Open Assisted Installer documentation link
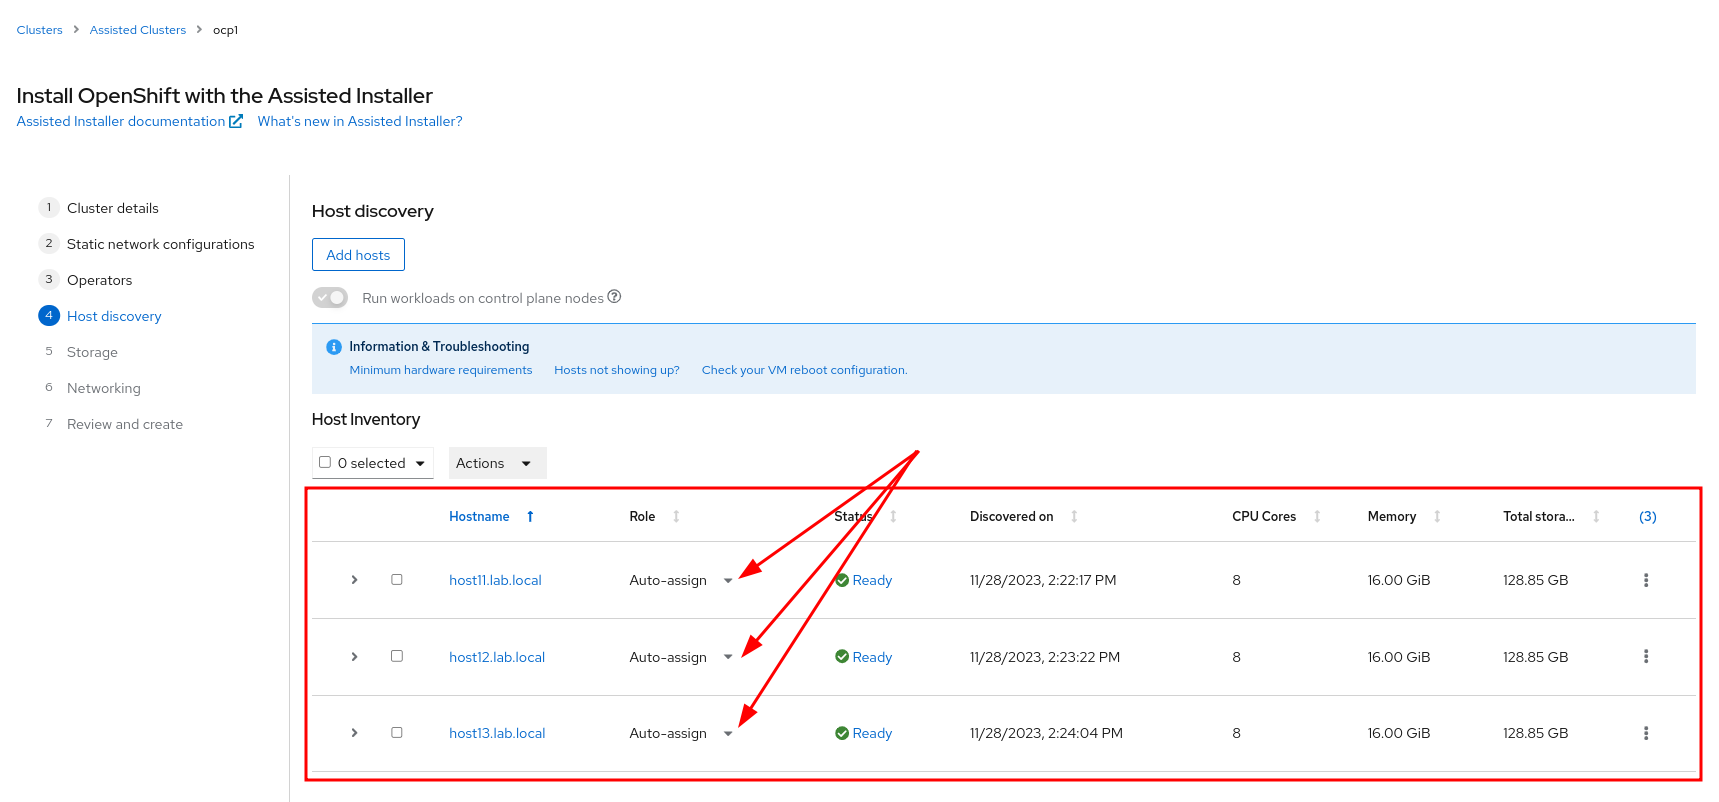1719x802 pixels. [121, 121]
